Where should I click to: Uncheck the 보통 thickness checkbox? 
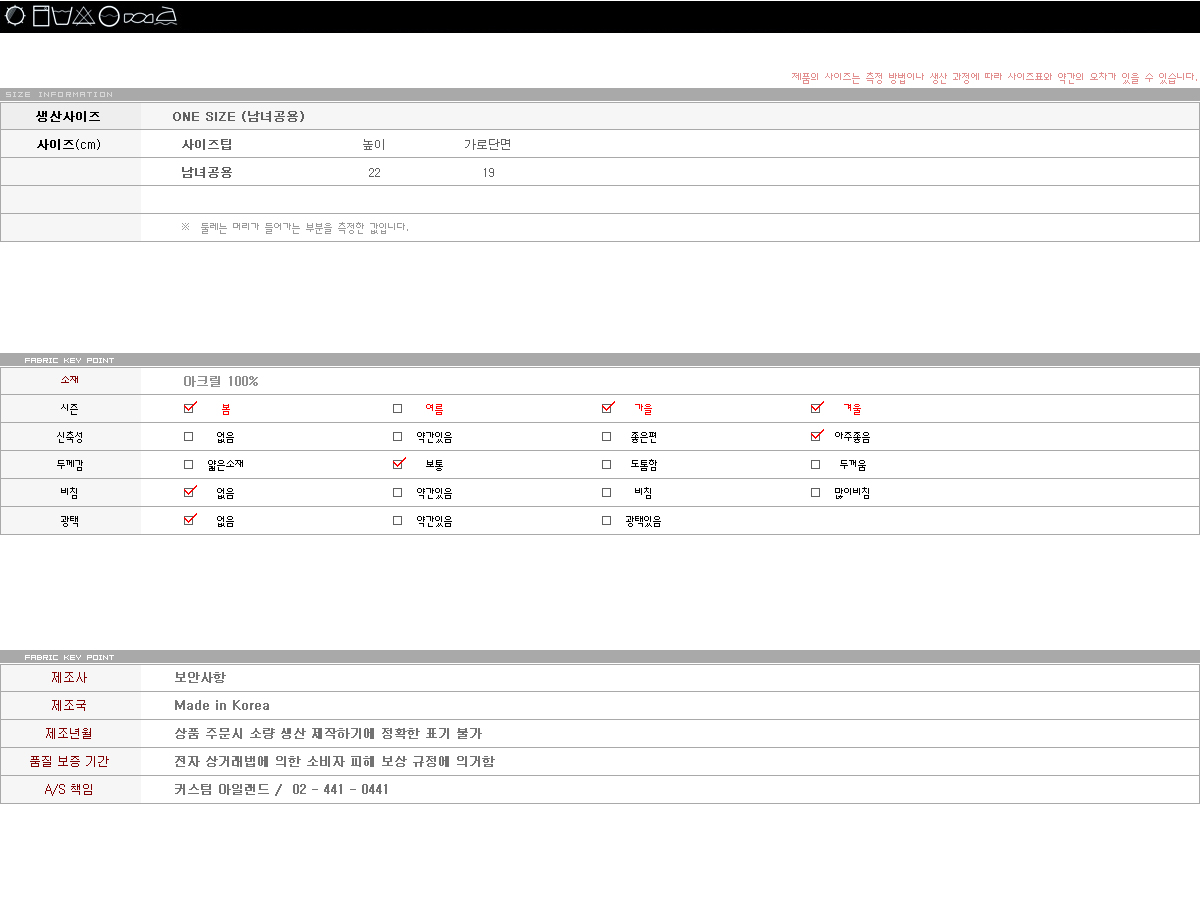[398, 464]
